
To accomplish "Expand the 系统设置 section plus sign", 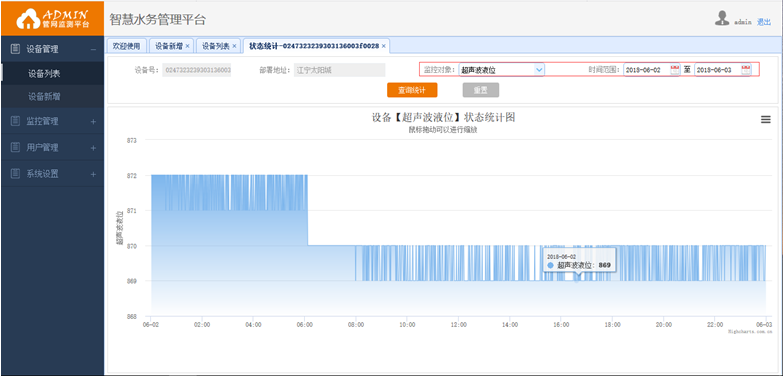I will (x=93, y=174).
